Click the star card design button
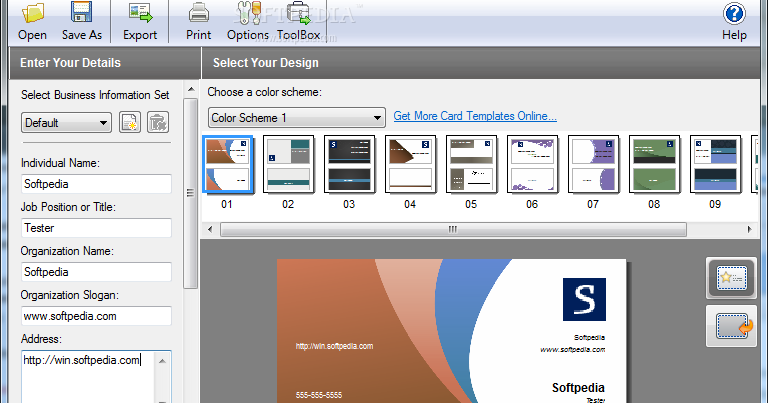 731,278
